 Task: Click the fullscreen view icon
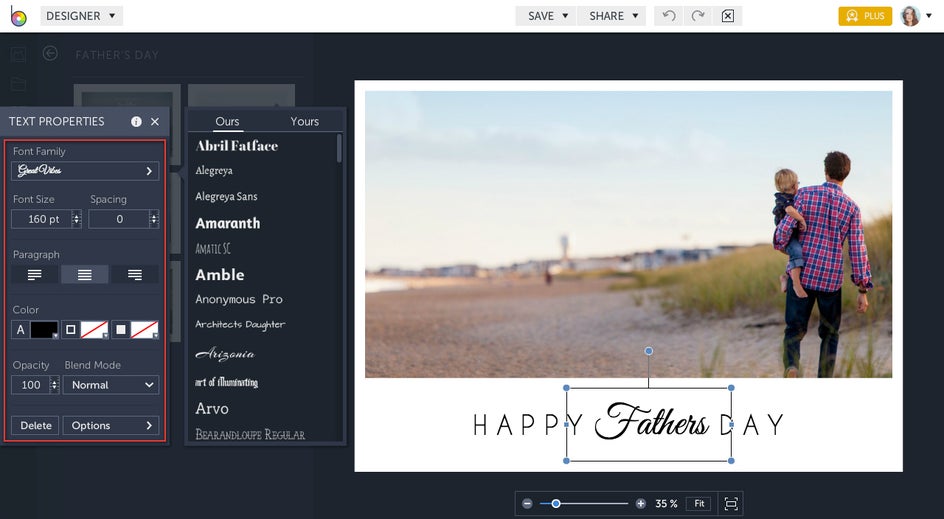pos(731,503)
